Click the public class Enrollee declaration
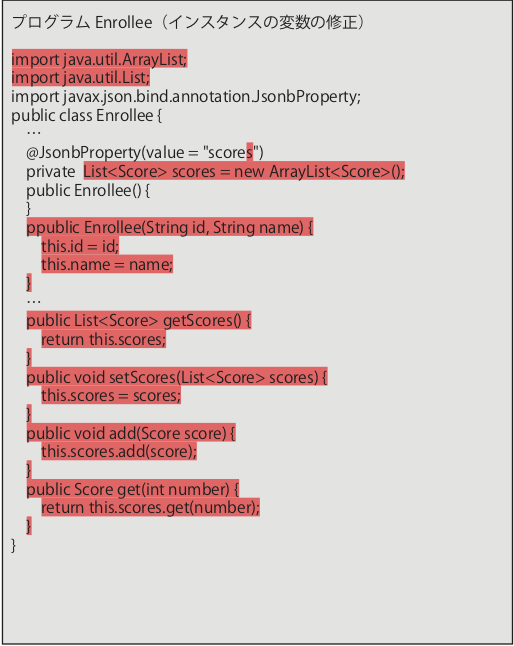 (86, 115)
